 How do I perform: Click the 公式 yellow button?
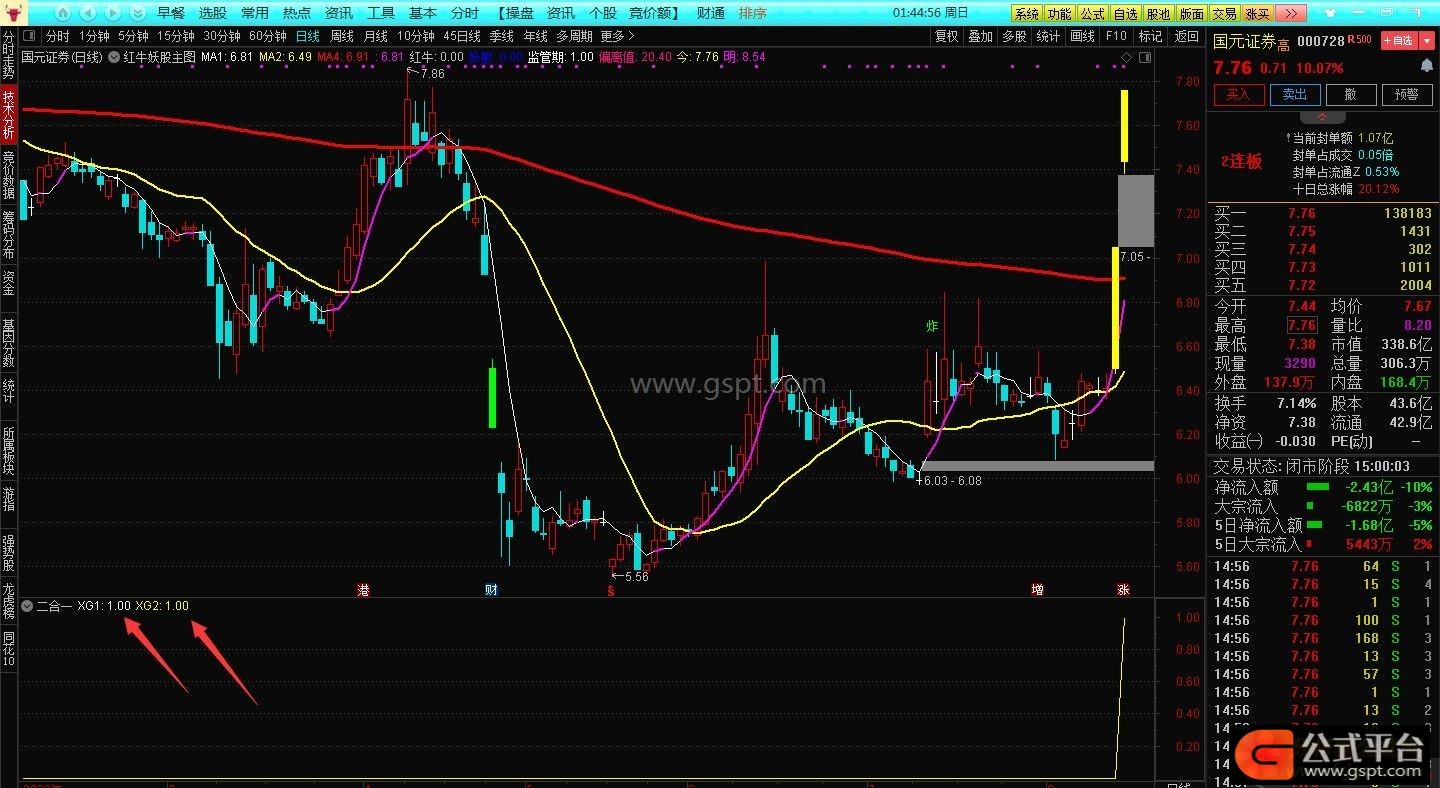coord(1092,13)
